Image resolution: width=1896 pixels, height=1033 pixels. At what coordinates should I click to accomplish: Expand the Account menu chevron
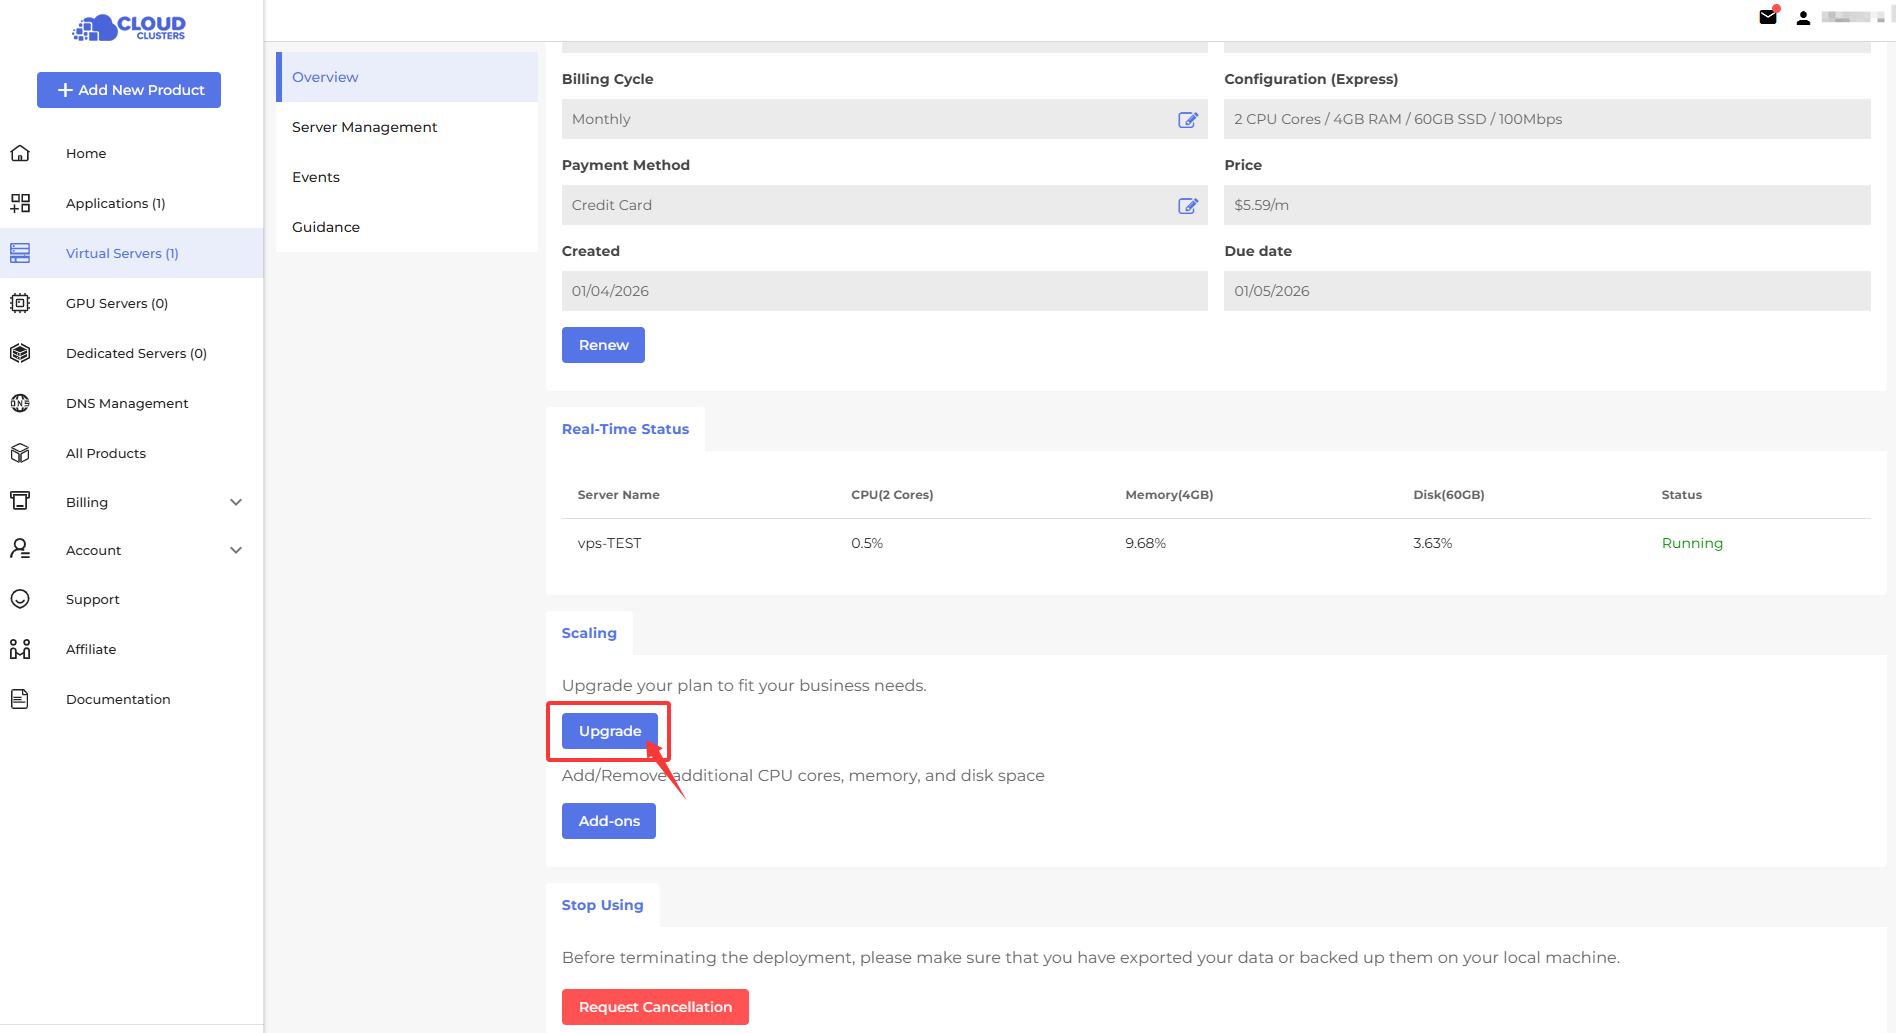(236, 550)
